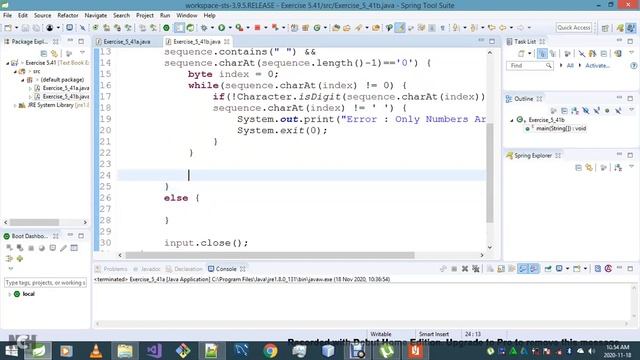The image size is (640, 360).
Task: Click the Visual Studio icon in taskbar
Action: click(x=154, y=351)
